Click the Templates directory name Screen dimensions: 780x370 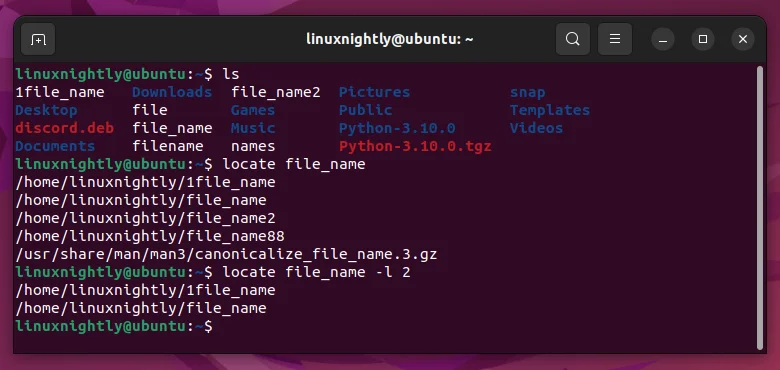click(x=550, y=110)
